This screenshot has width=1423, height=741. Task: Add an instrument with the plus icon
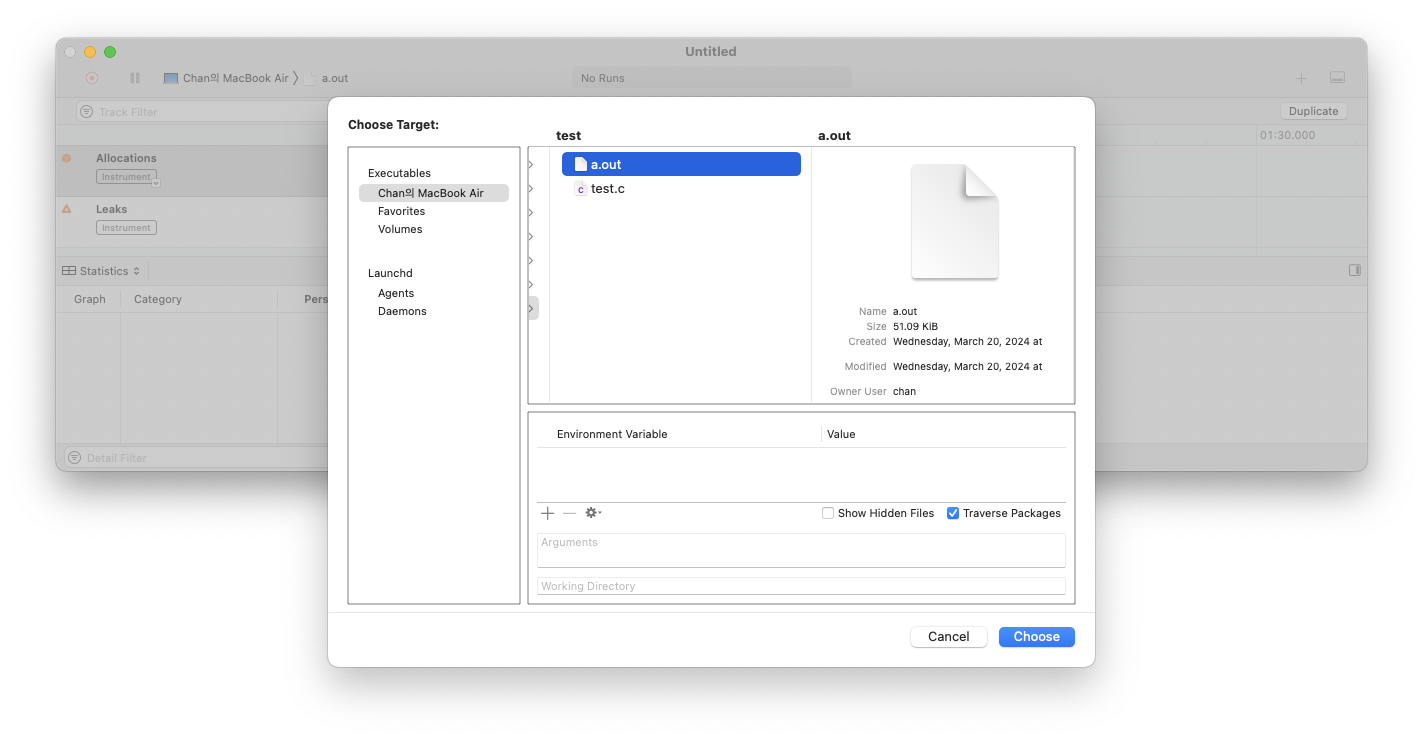click(1301, 78)
